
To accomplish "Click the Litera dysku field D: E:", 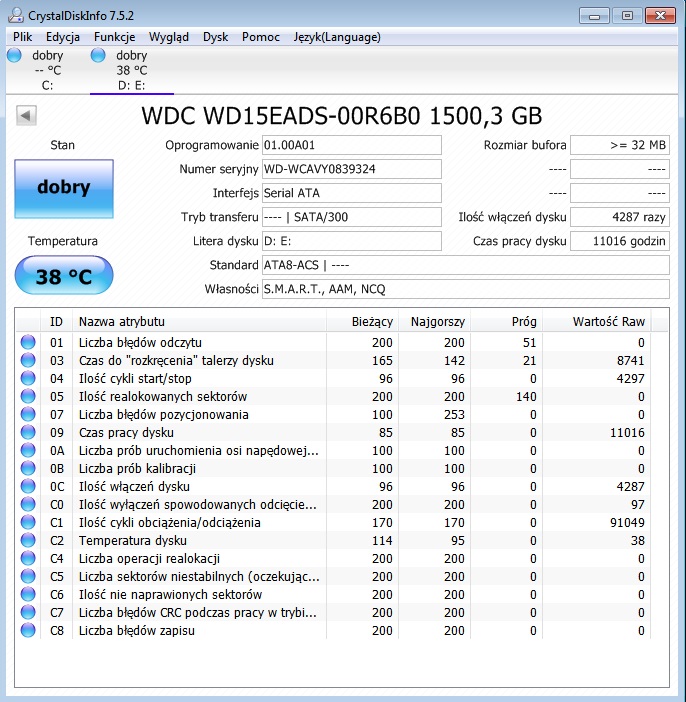I will pos(352,241).
